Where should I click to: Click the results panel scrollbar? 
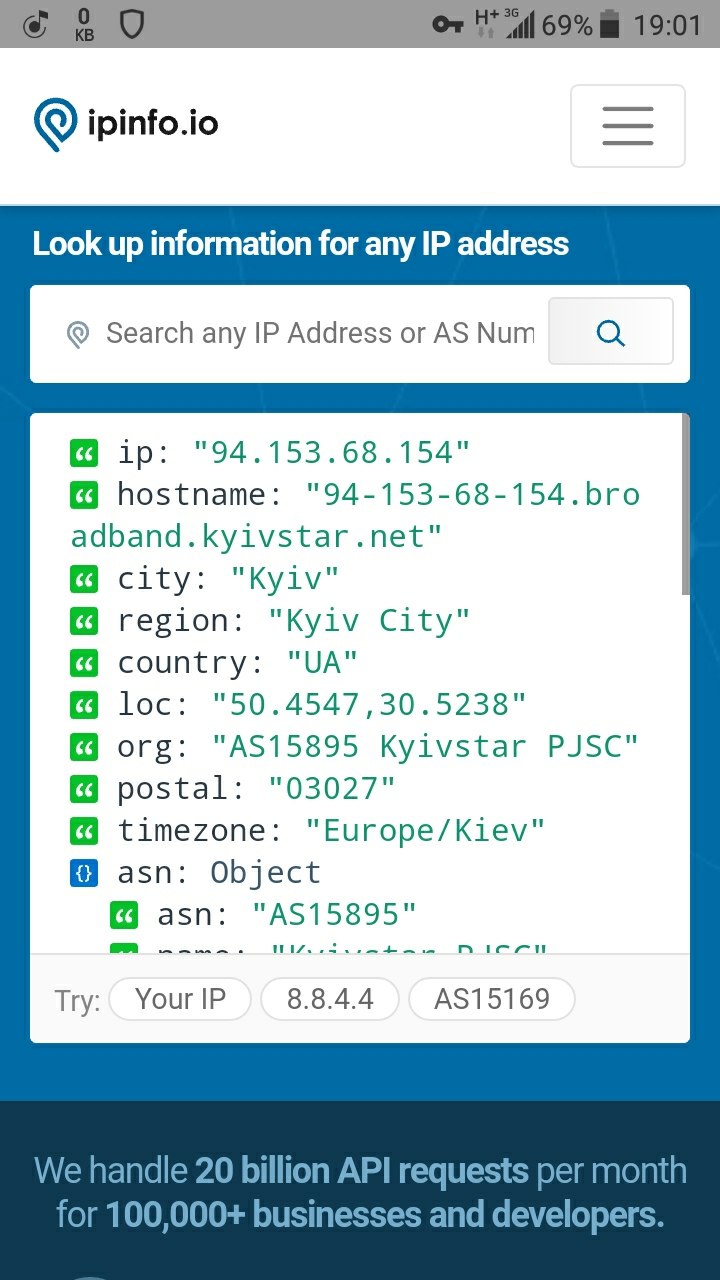(685, 505)
